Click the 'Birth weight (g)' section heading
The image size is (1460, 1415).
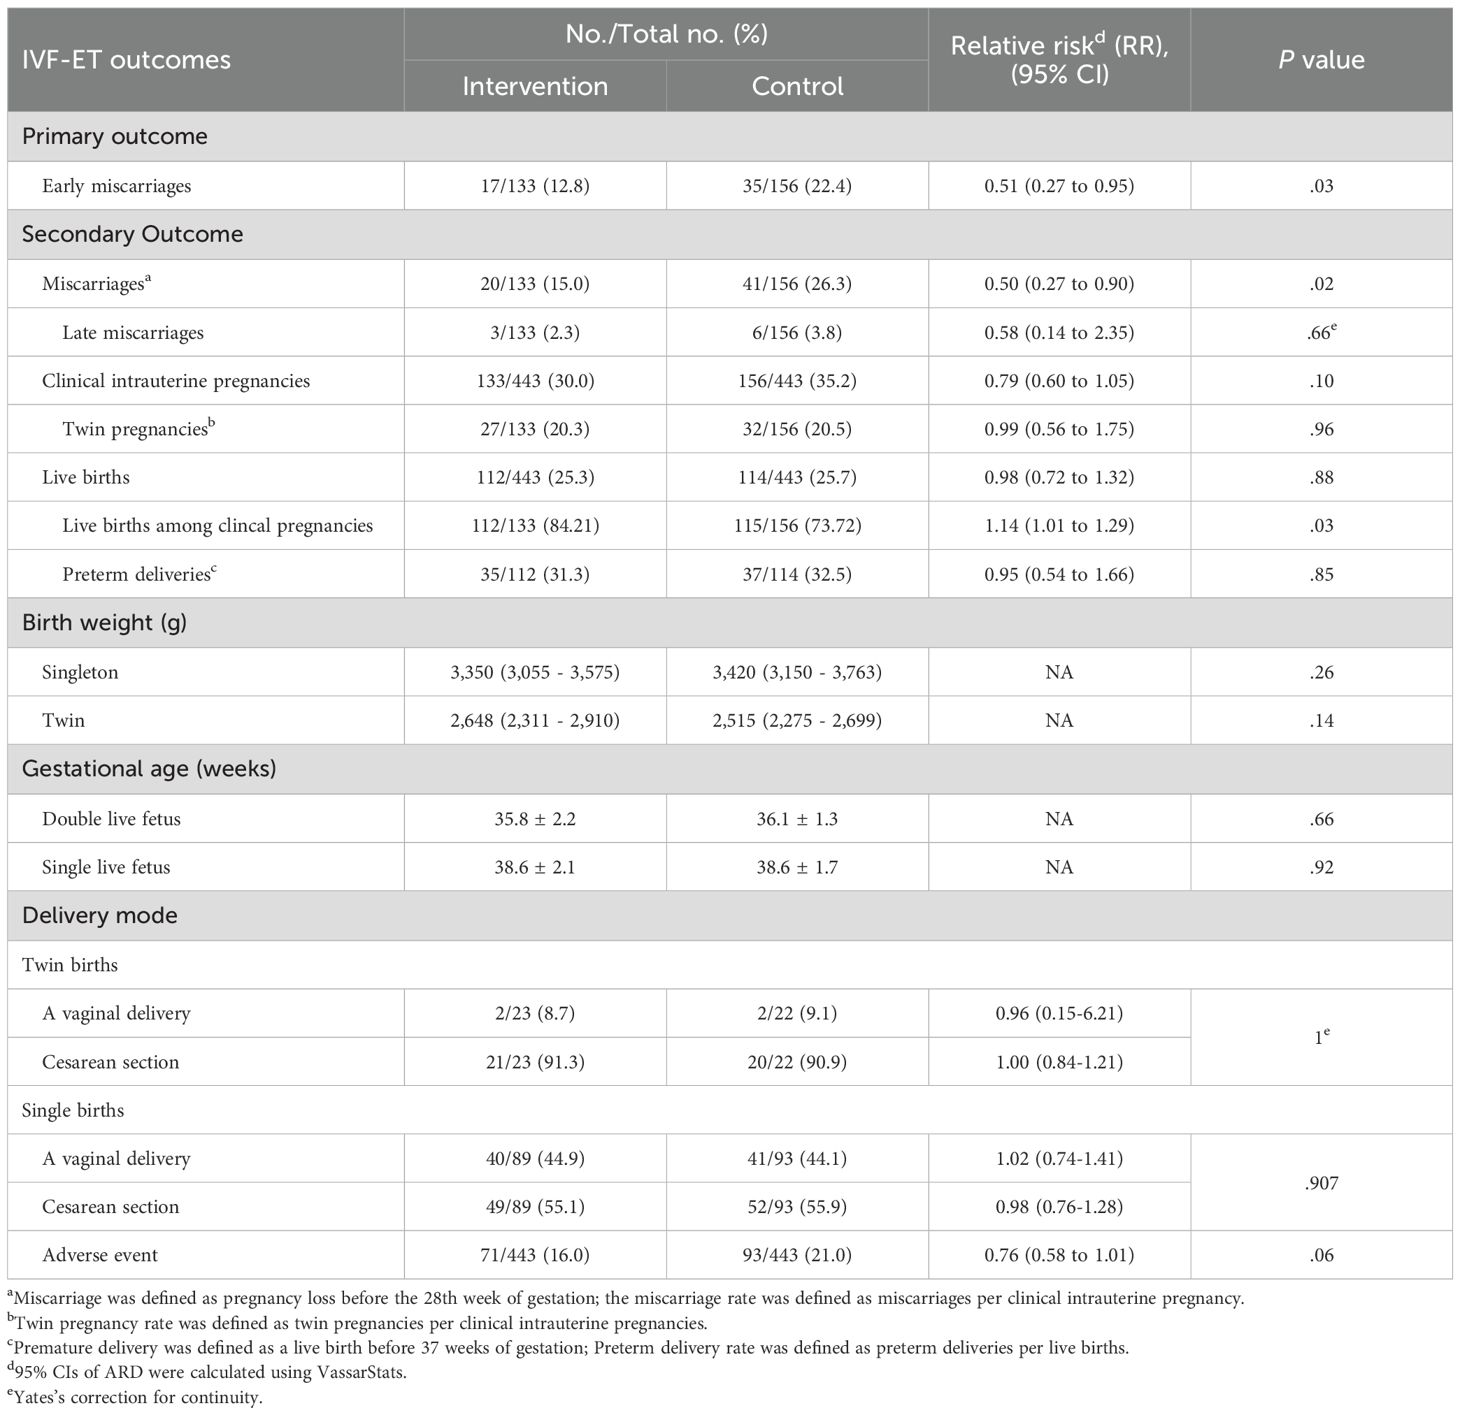[x=105, y=622]
